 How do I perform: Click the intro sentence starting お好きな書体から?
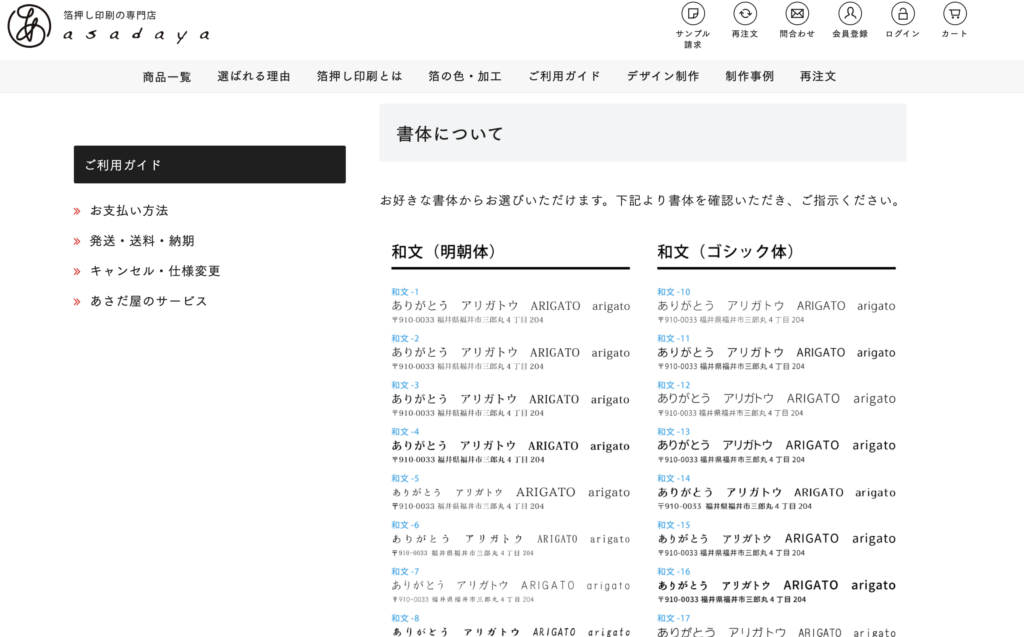(x=640, y=201)
